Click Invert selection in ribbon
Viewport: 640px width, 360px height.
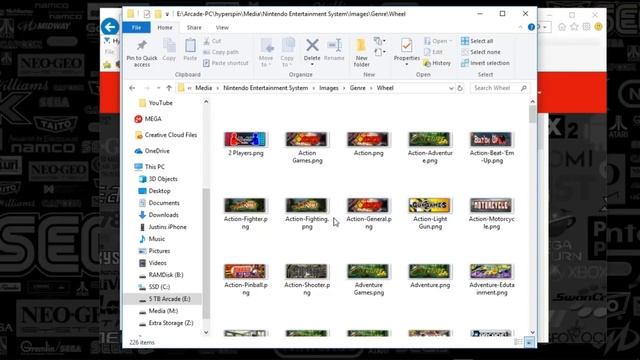(x=485, y=63)
